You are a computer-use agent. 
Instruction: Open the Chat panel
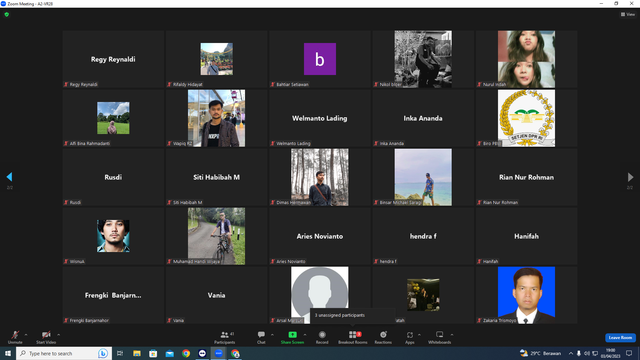pos(261,337)
